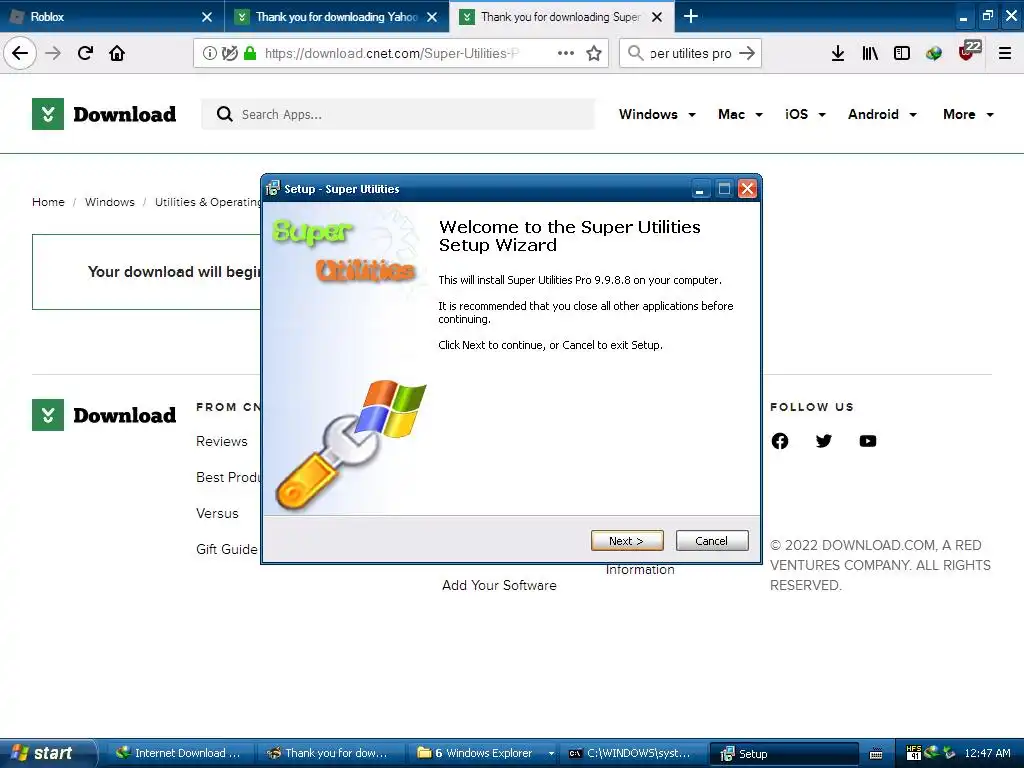Open the downloads arrow in toolbar
This screenshot has width=1024, height=768.
838,54
